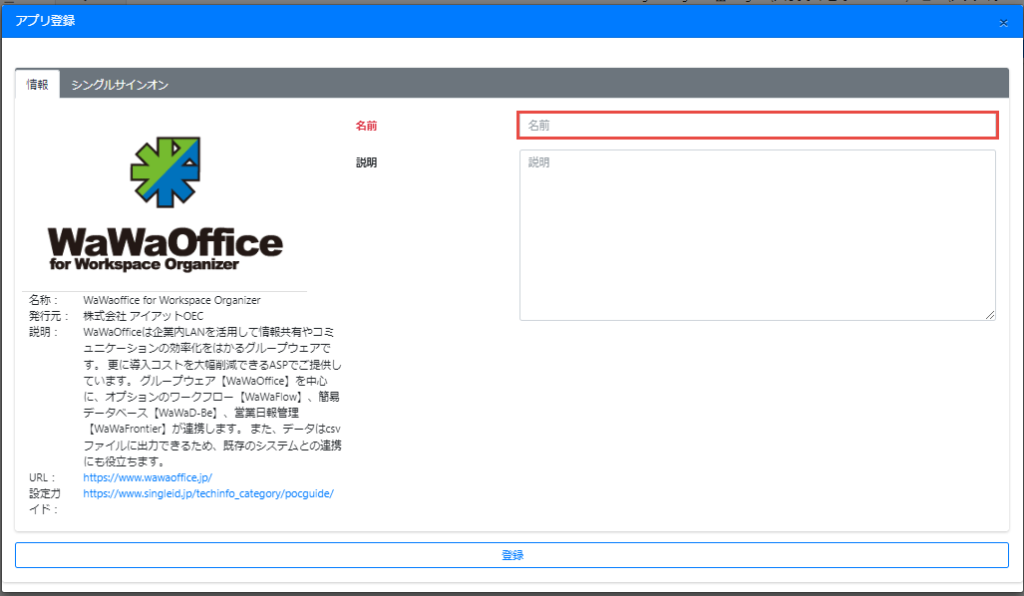Open the singleid.jp pocguide setup link
1024x596 pixels.
coord(207,493)
